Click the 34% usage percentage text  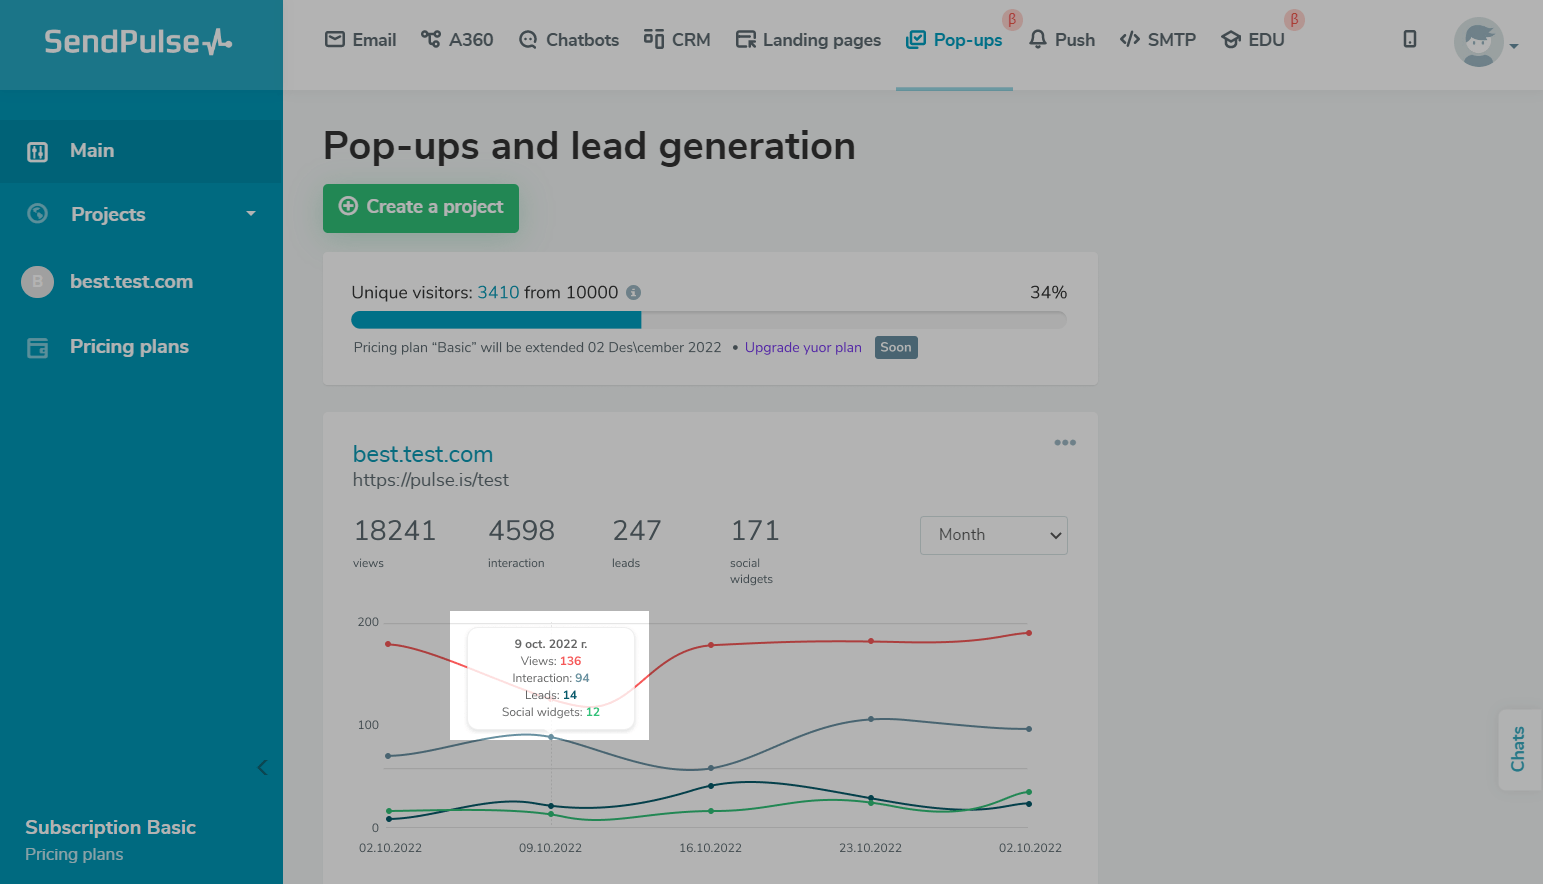pos(1048,292)
